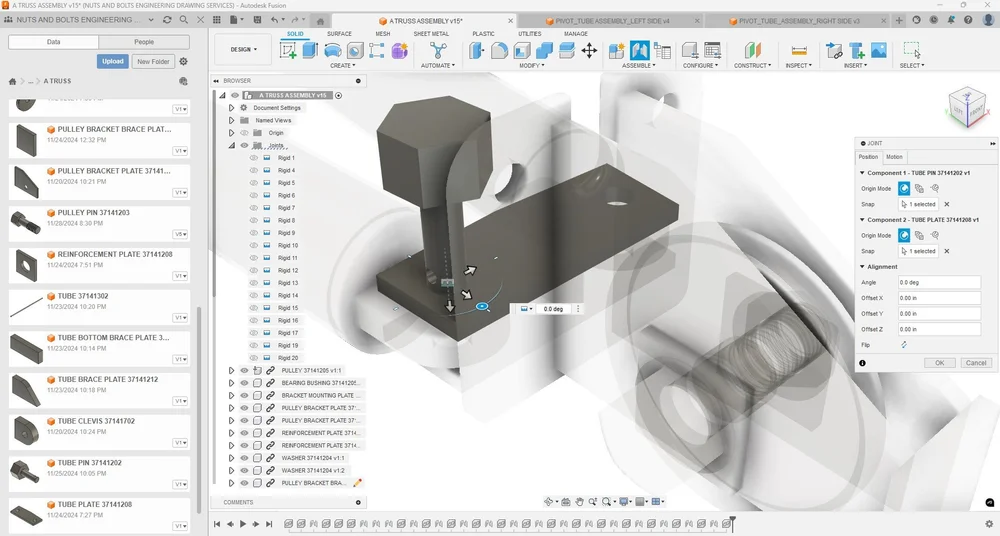Click the Hole tool icon
Image resolution: width=1000 pixels, height=536 pixels.
point(355,50)
